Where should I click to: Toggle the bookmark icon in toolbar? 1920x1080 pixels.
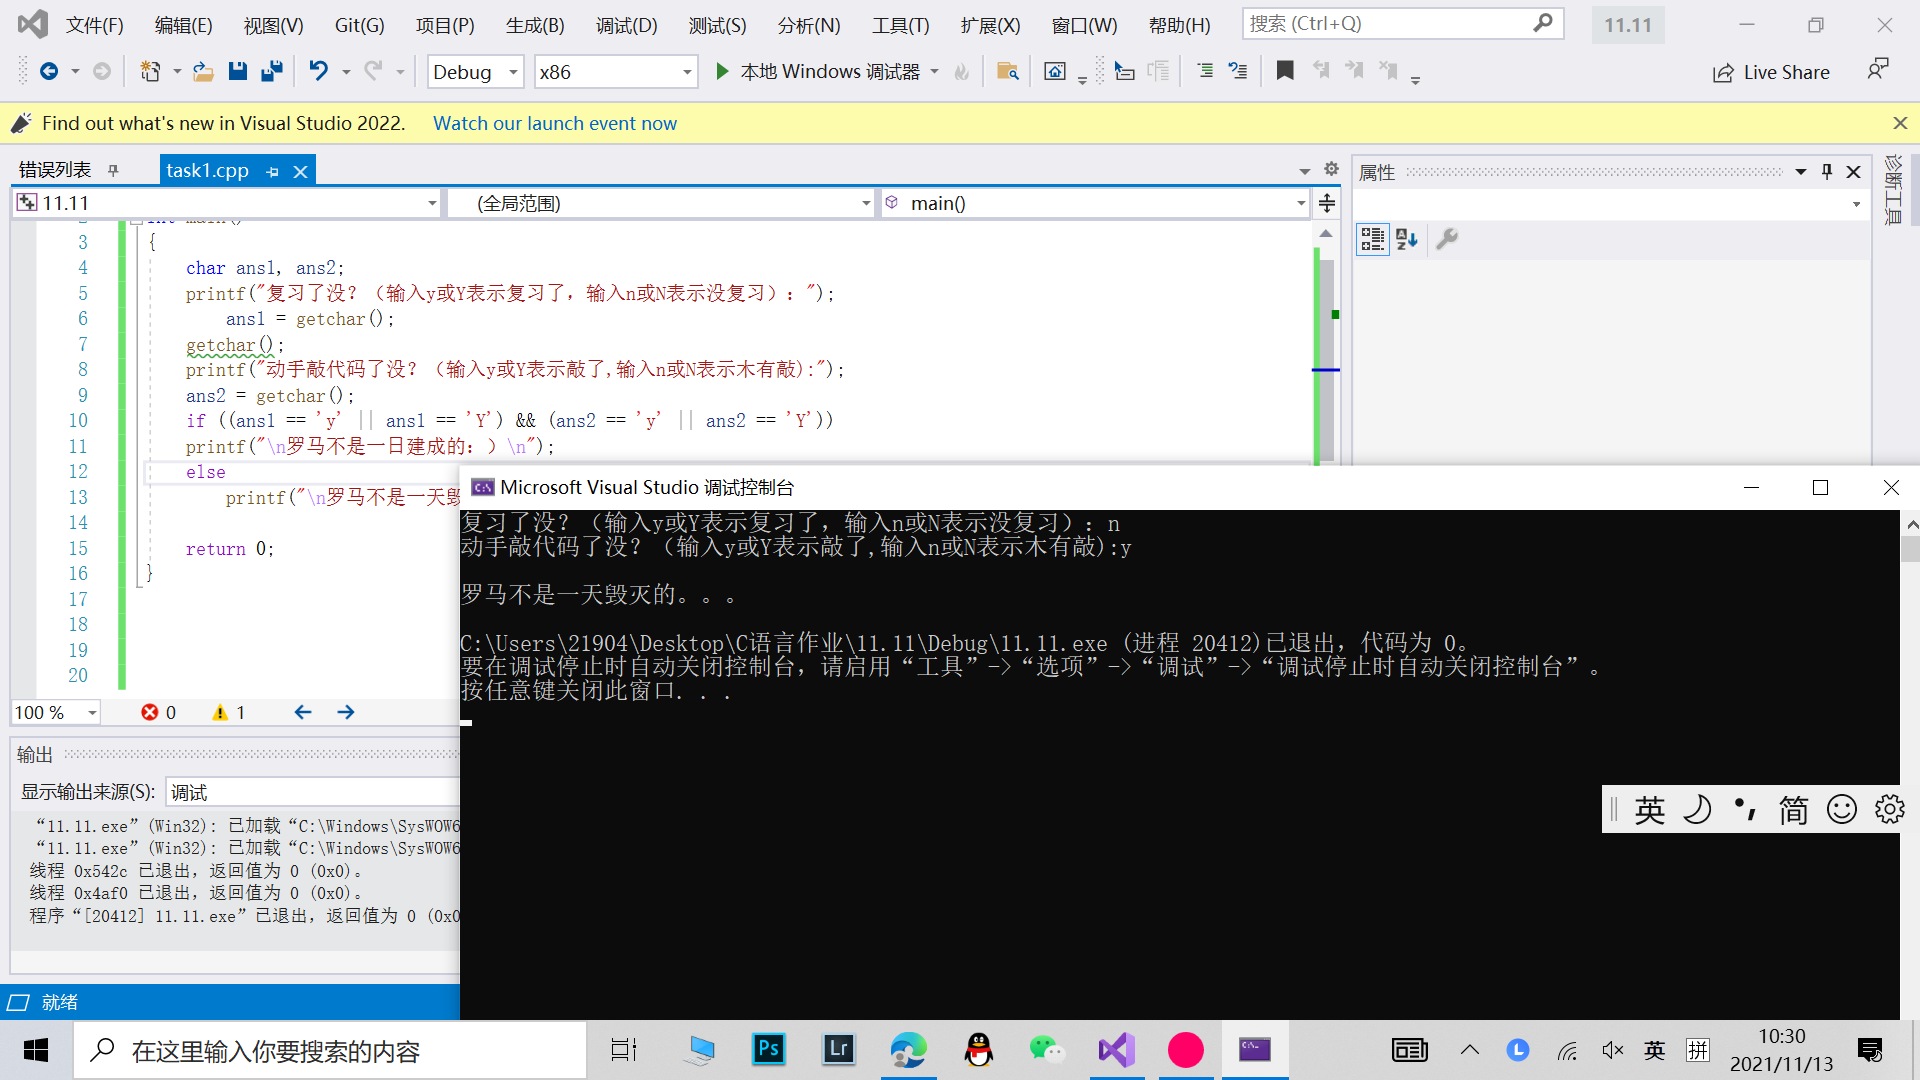tap(1285, 71)
